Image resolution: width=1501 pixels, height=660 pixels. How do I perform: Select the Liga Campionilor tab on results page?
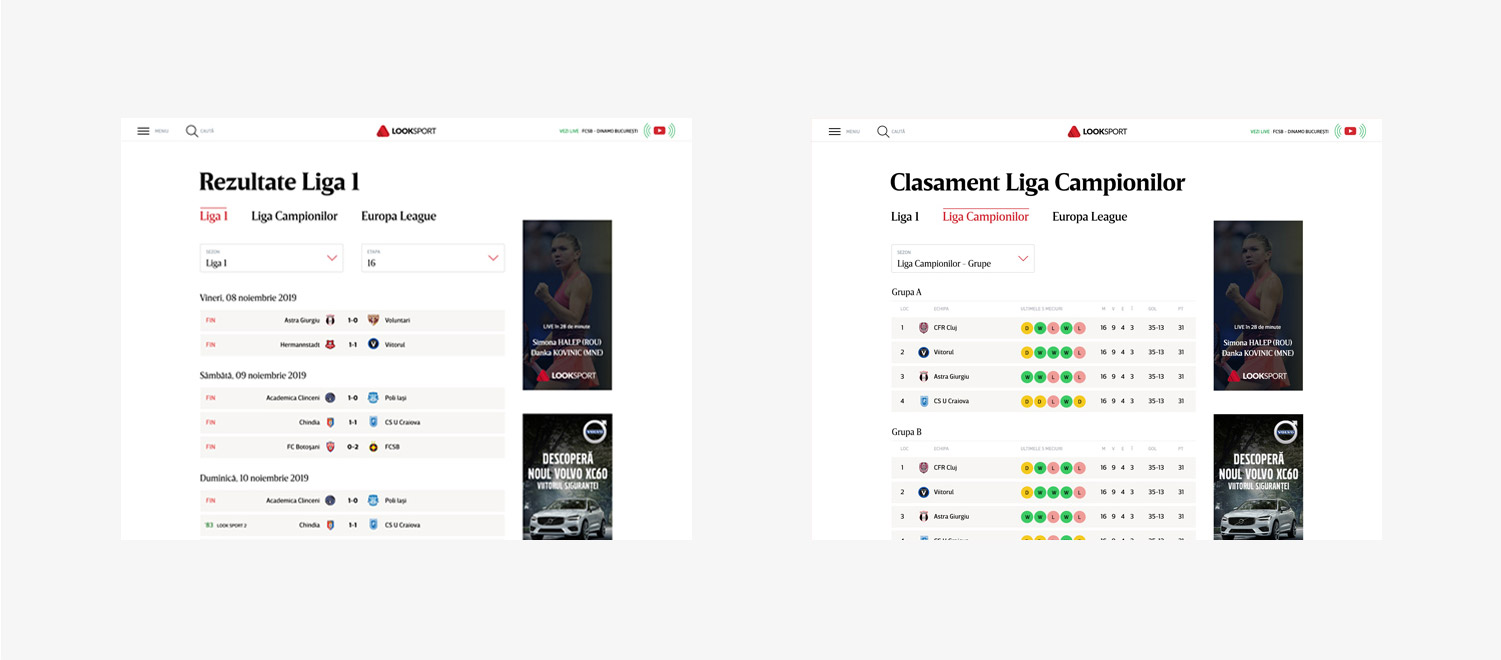[294, 216]
